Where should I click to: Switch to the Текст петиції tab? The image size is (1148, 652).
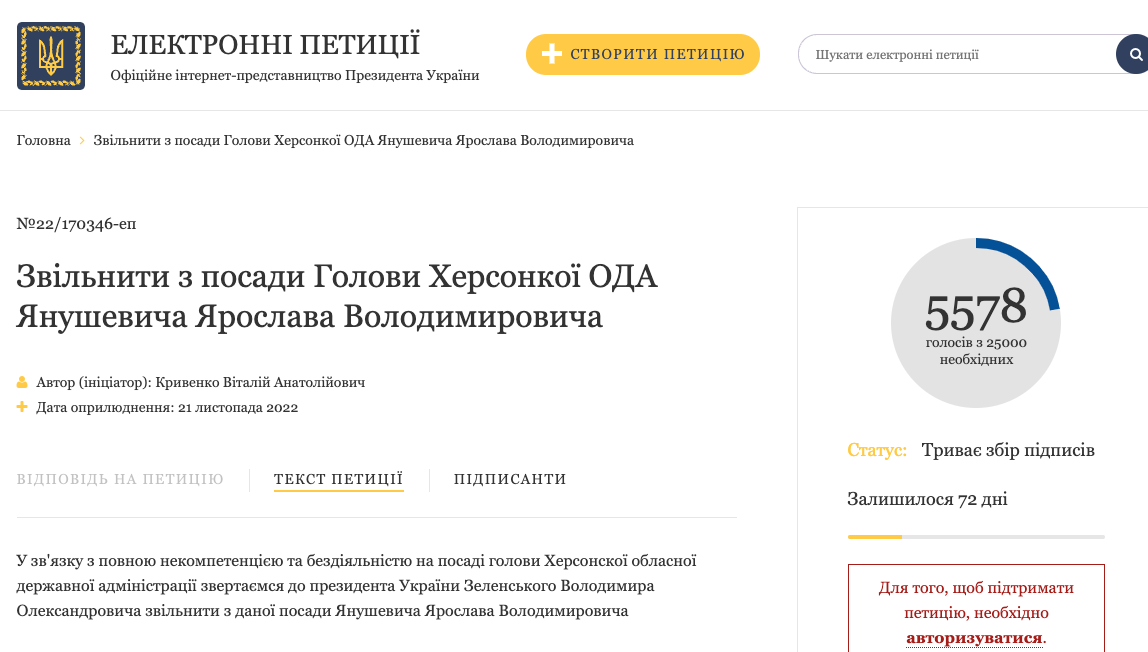(338, 480)
